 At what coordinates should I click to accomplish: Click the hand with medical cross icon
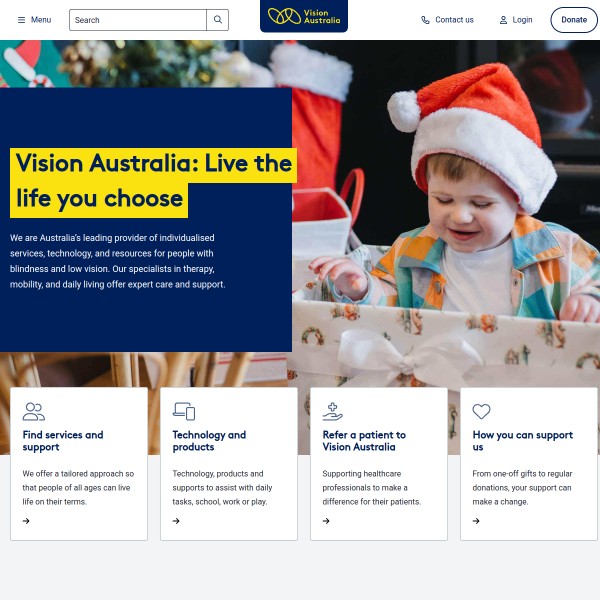[x=333, y=411]
